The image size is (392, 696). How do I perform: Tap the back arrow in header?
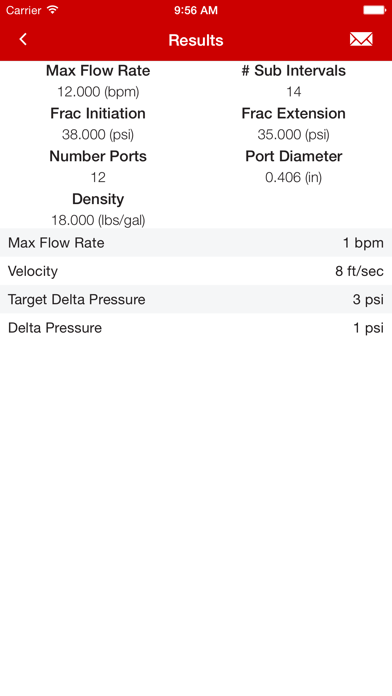click(x=23, y=40)
